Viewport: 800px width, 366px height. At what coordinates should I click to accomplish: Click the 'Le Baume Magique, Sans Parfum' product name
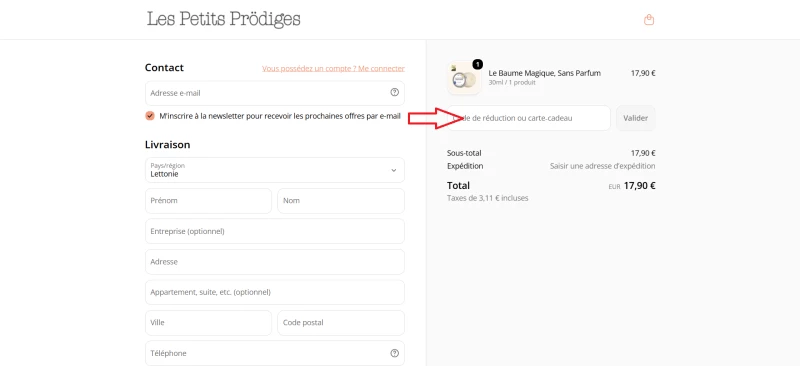[544, 73]
